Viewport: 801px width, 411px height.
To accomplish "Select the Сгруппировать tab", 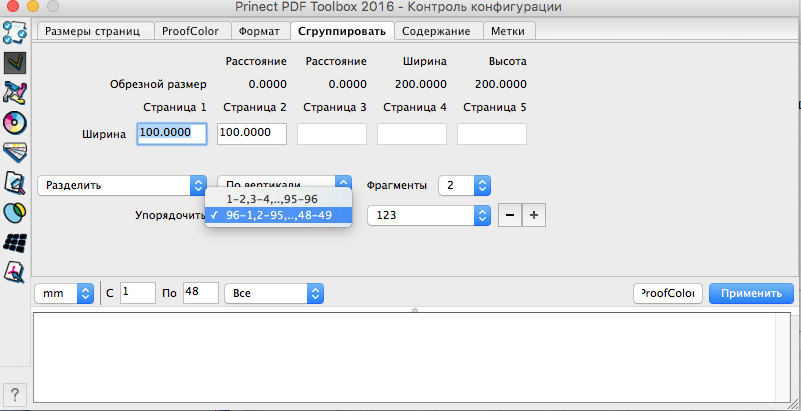I will coord(342,31).
